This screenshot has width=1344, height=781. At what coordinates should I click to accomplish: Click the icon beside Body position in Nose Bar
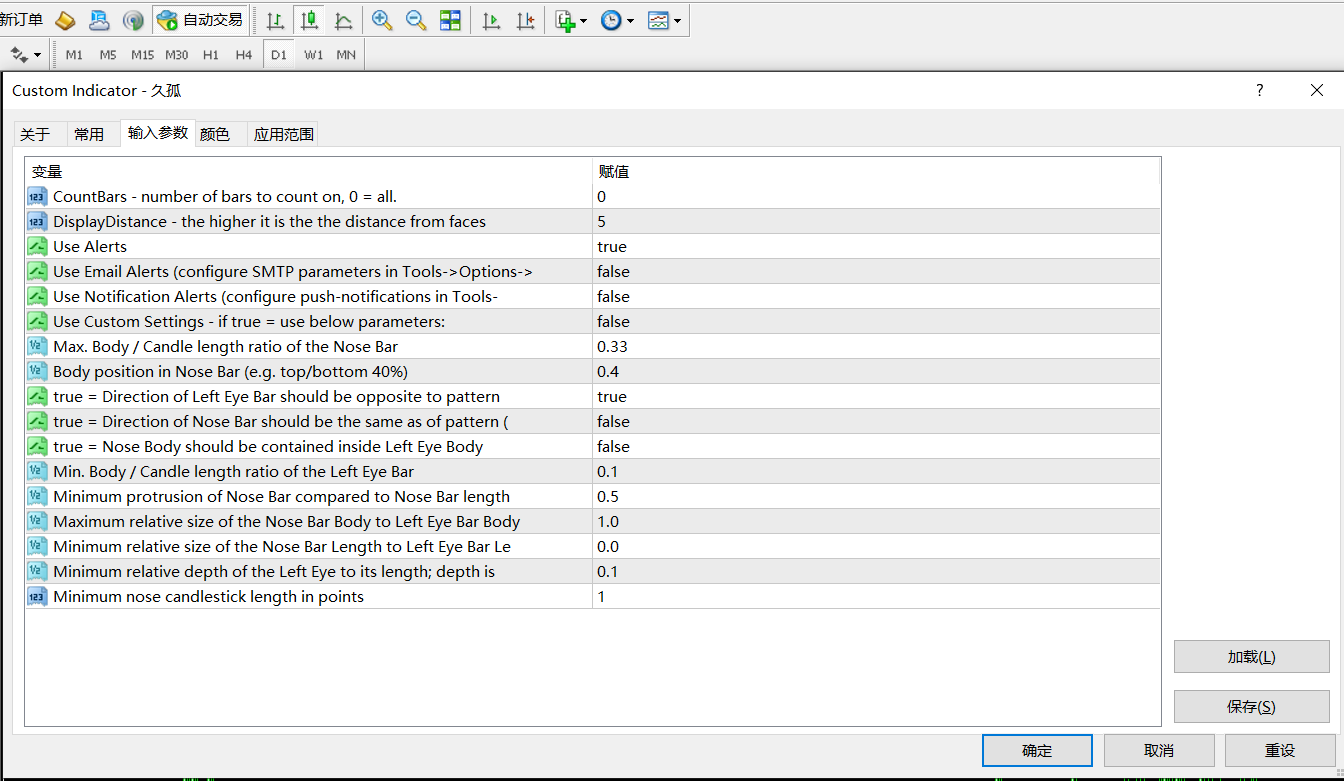tap(37, 371)
